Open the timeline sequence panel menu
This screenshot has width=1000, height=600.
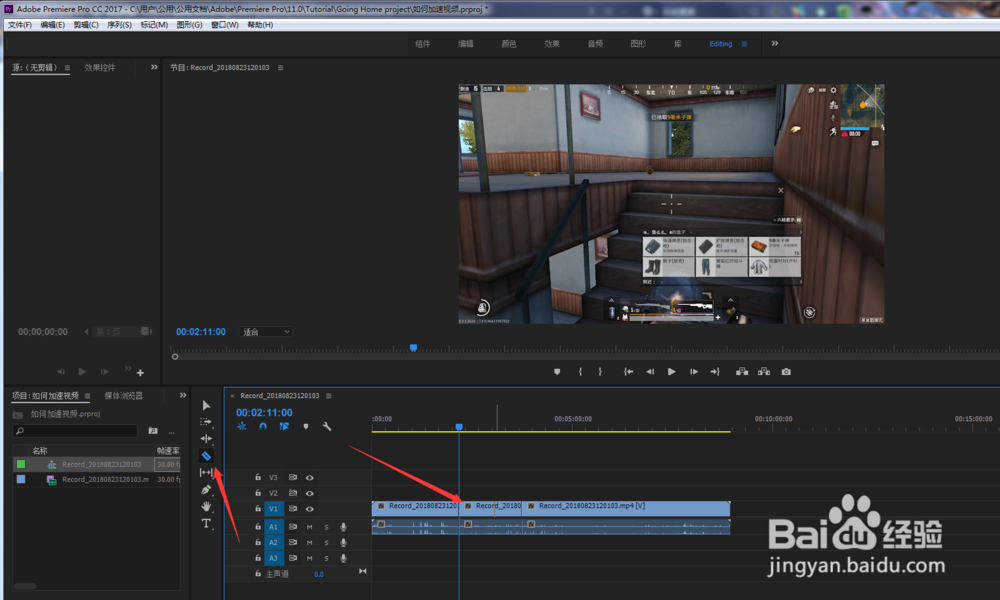(x=329, y=396)
